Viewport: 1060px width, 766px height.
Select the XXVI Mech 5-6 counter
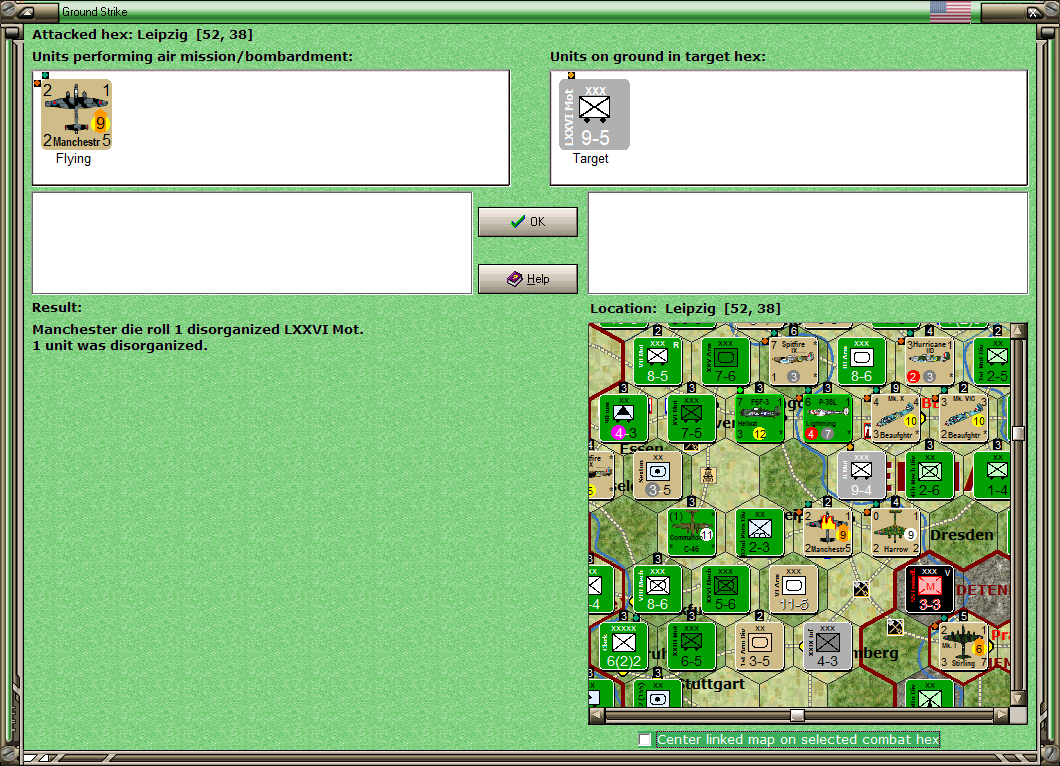click(x=725, y=589)
